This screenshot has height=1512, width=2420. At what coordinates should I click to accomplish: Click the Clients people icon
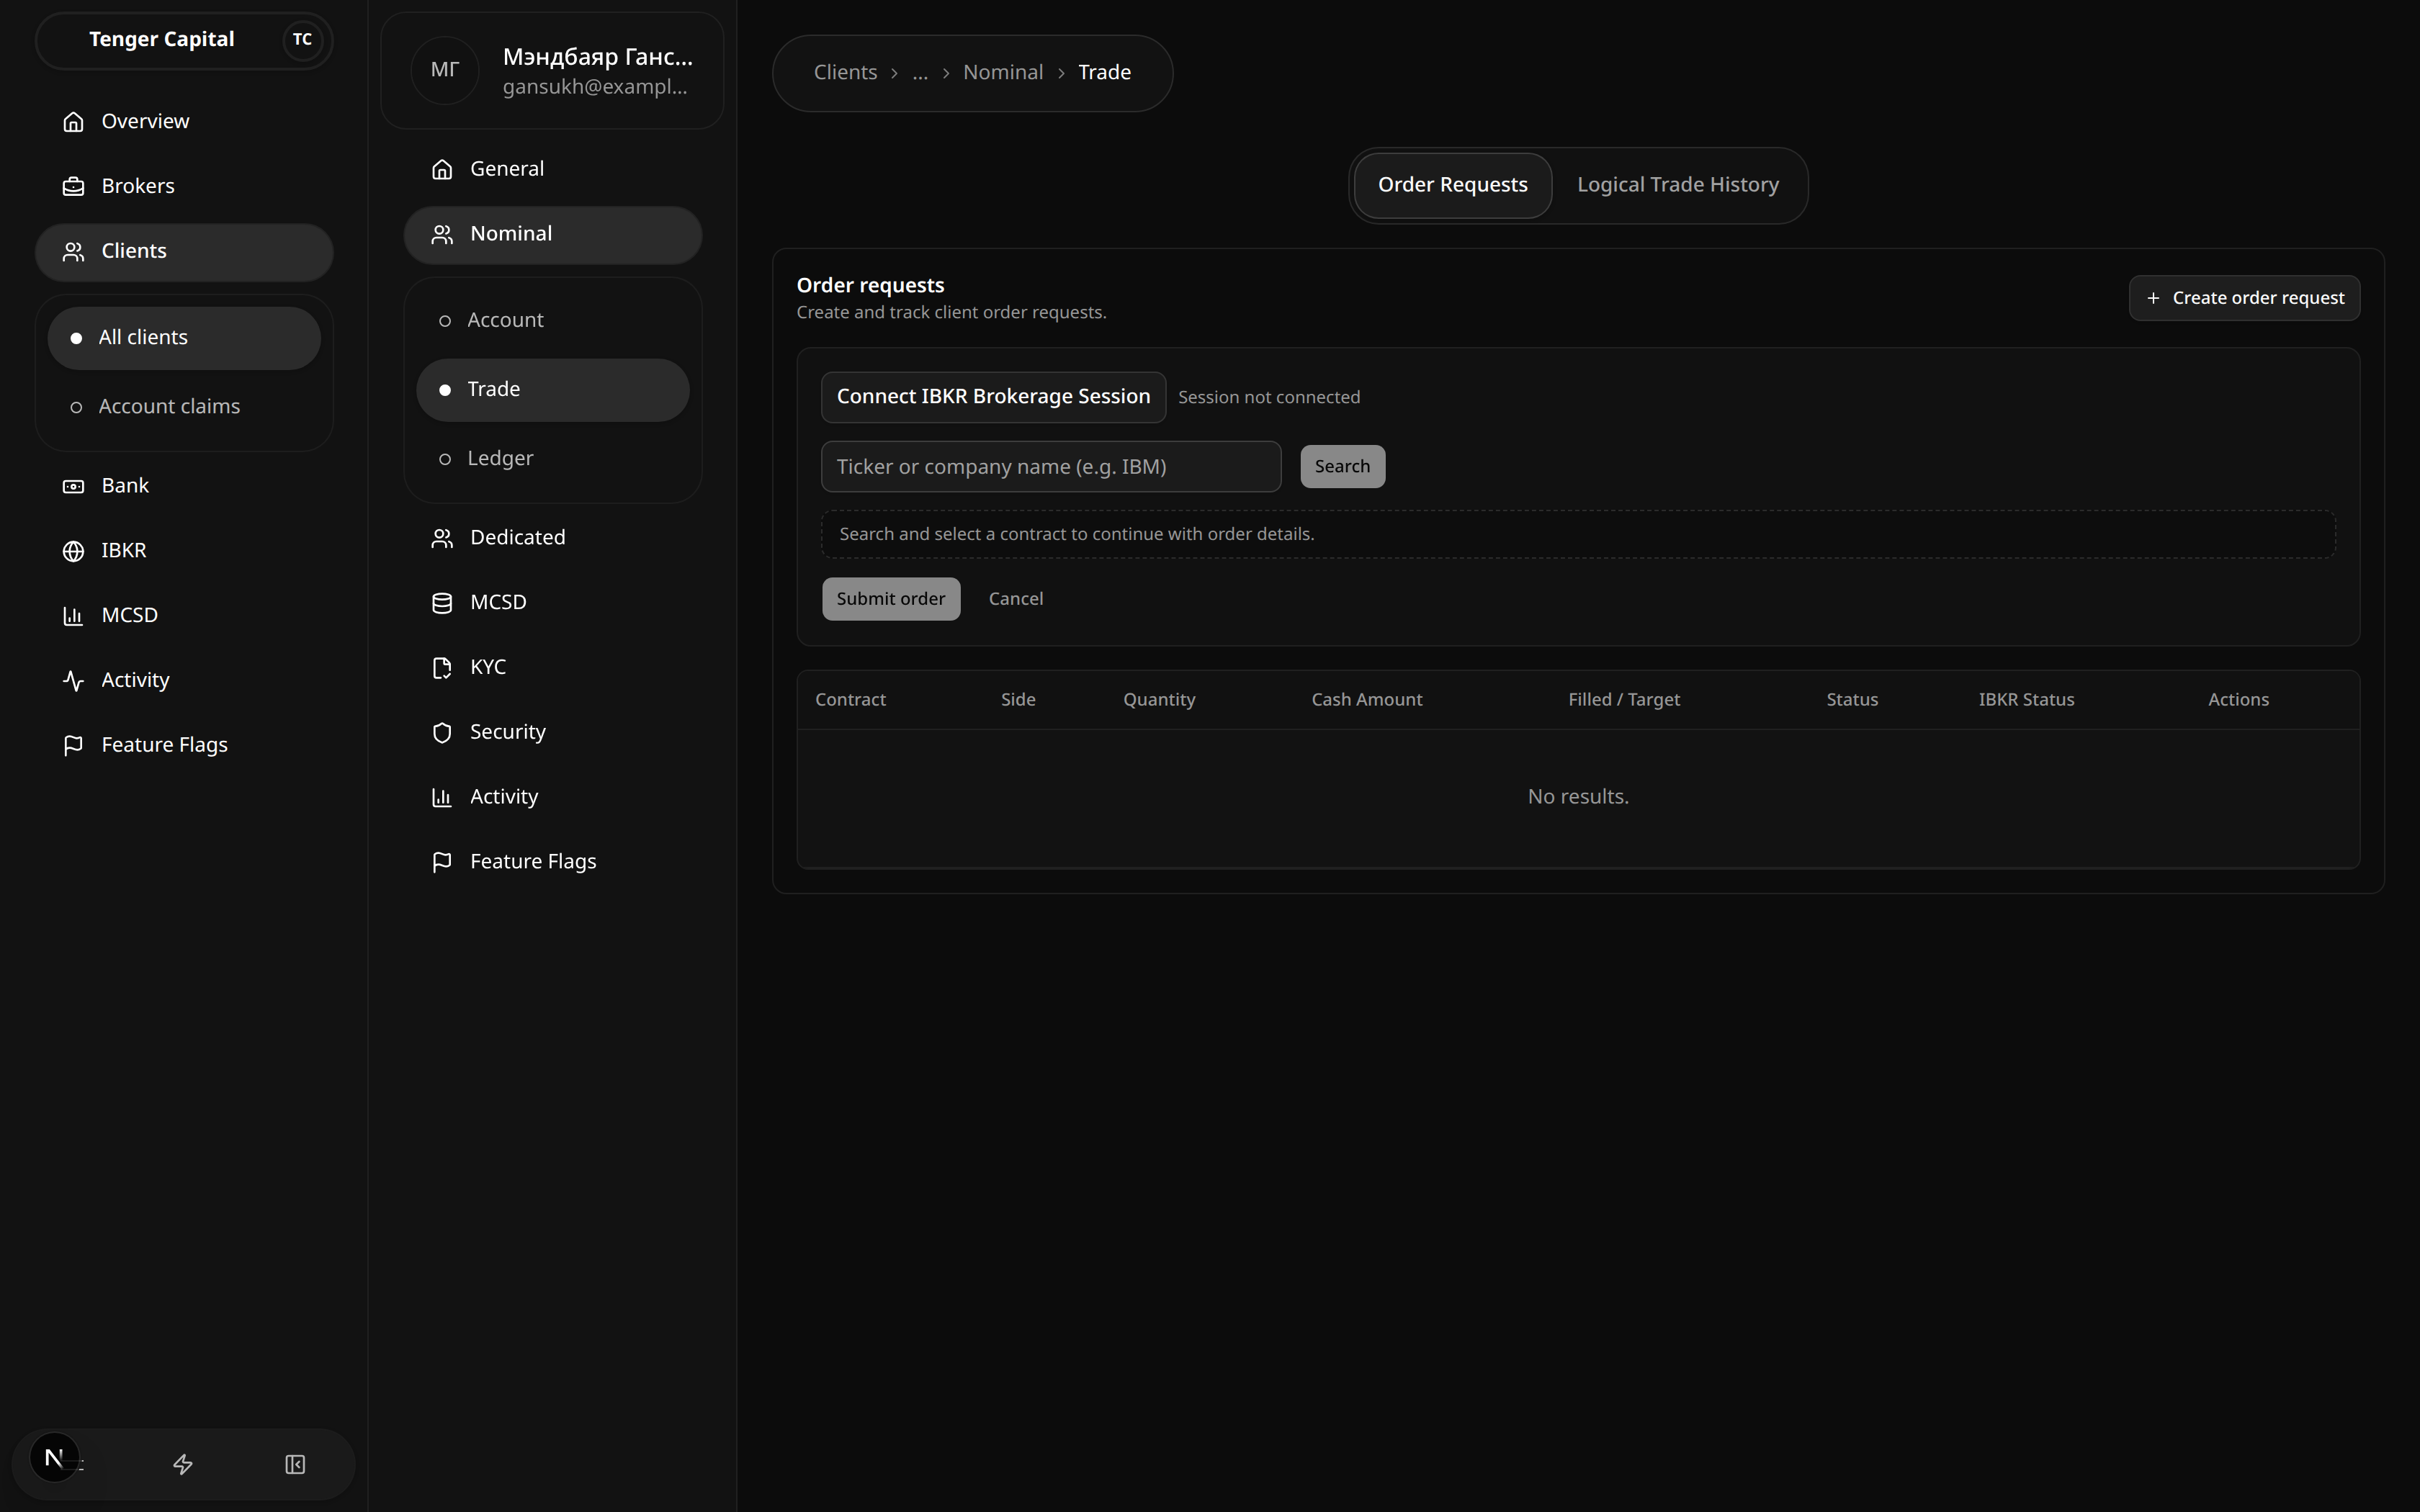(73, 252)
